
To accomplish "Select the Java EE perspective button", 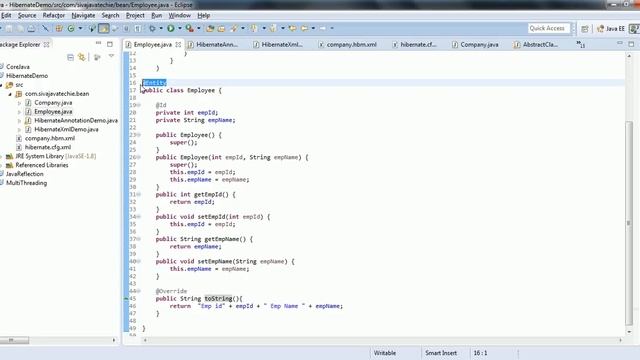I will tap(611, 29).
